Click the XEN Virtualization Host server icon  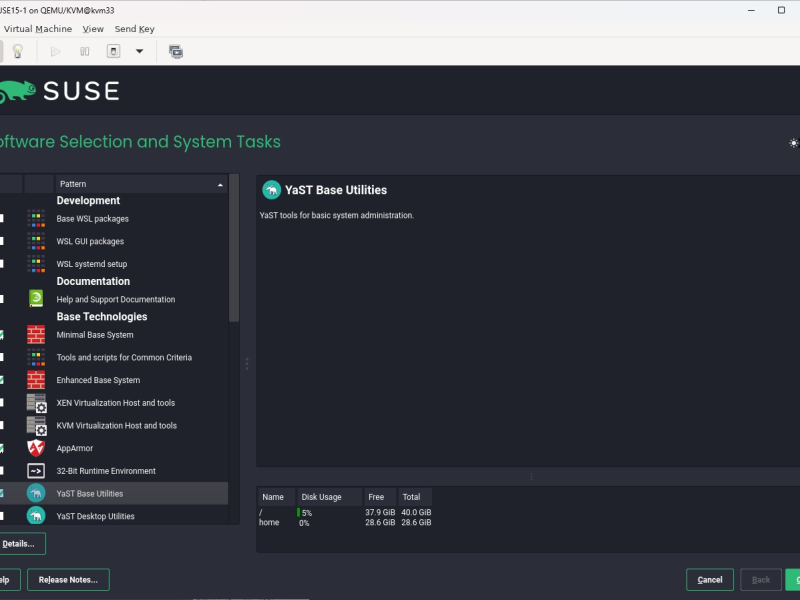pos(36,403)
